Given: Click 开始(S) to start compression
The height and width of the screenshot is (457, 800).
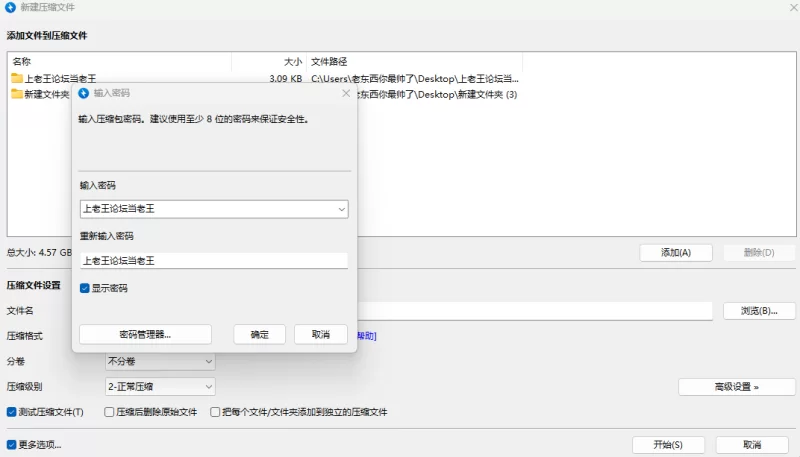Looking at the screenshot, I should pyautogui.click(x=668, y=445).
